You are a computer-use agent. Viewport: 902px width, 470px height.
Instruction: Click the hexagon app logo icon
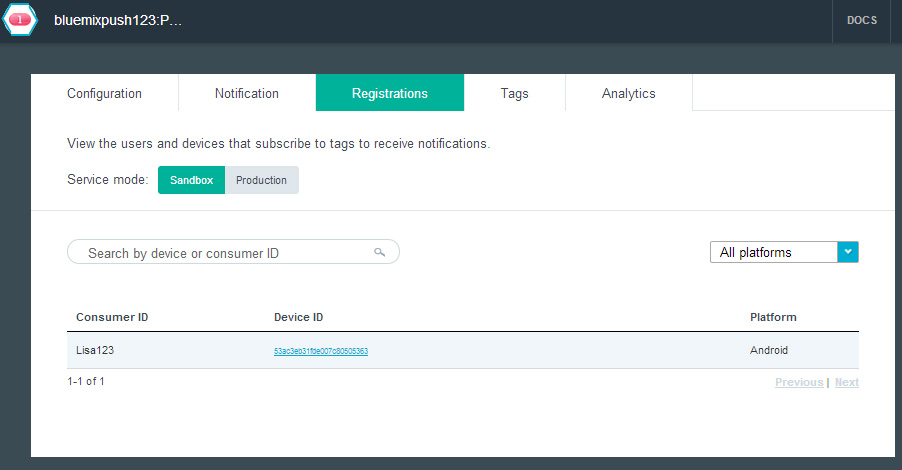[x=20, y=20]
